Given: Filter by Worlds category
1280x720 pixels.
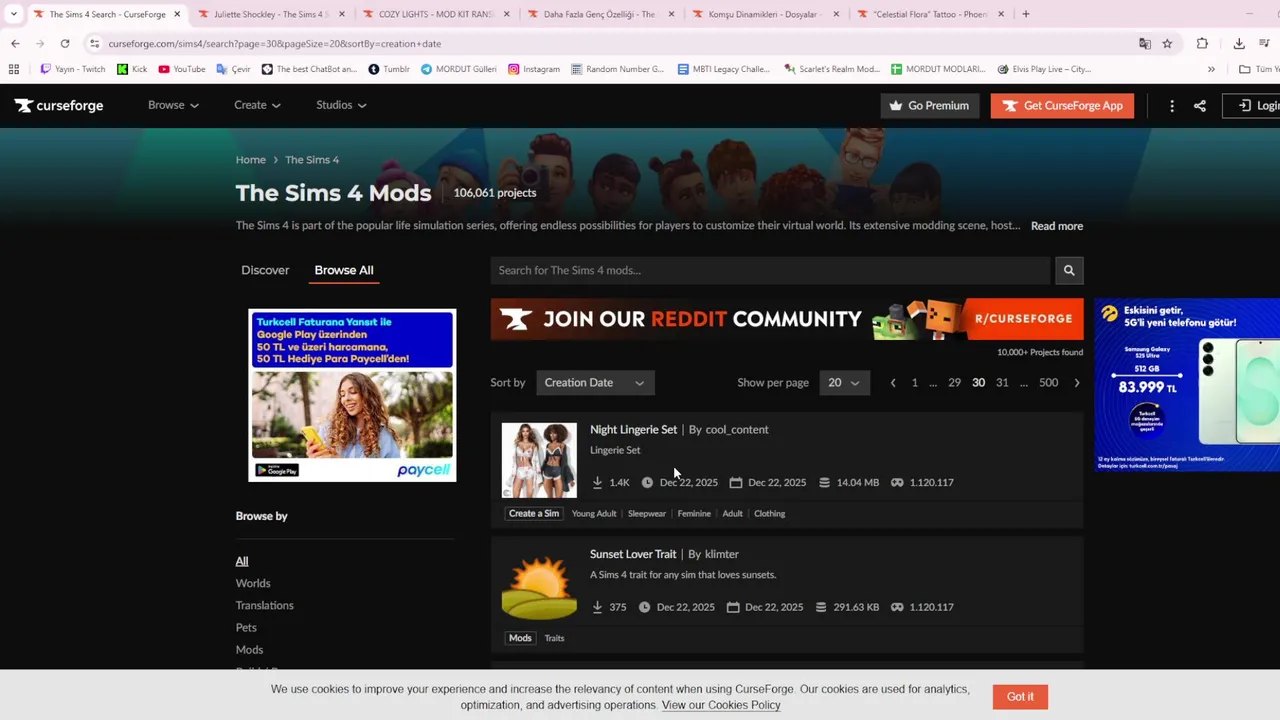Looking at the screenshot, I should click(253, 583).
